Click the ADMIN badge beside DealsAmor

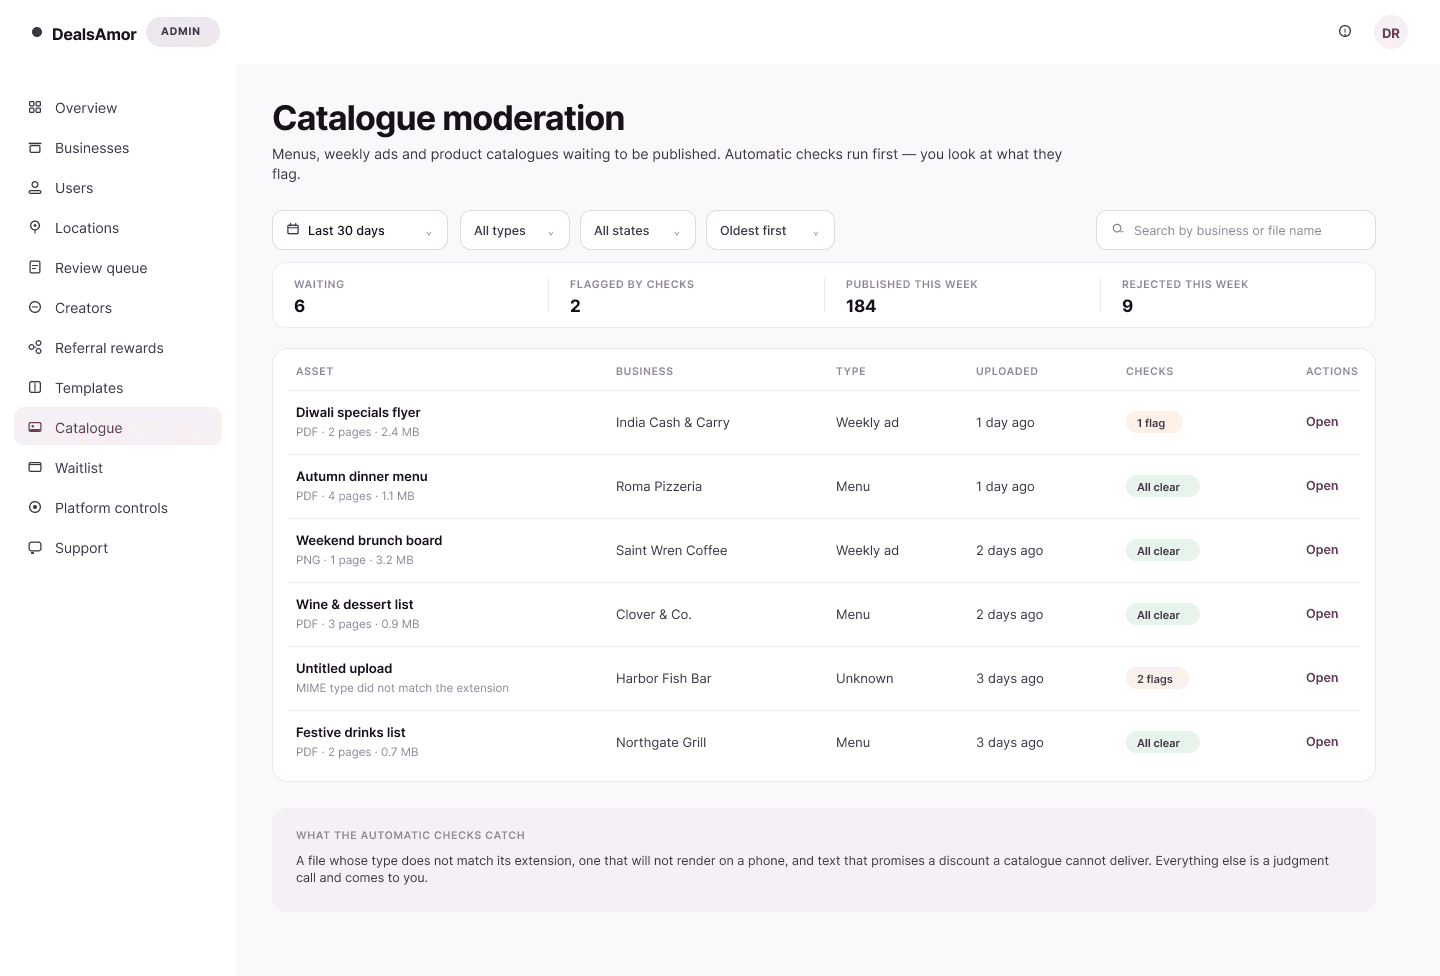(x=183, y=32)
